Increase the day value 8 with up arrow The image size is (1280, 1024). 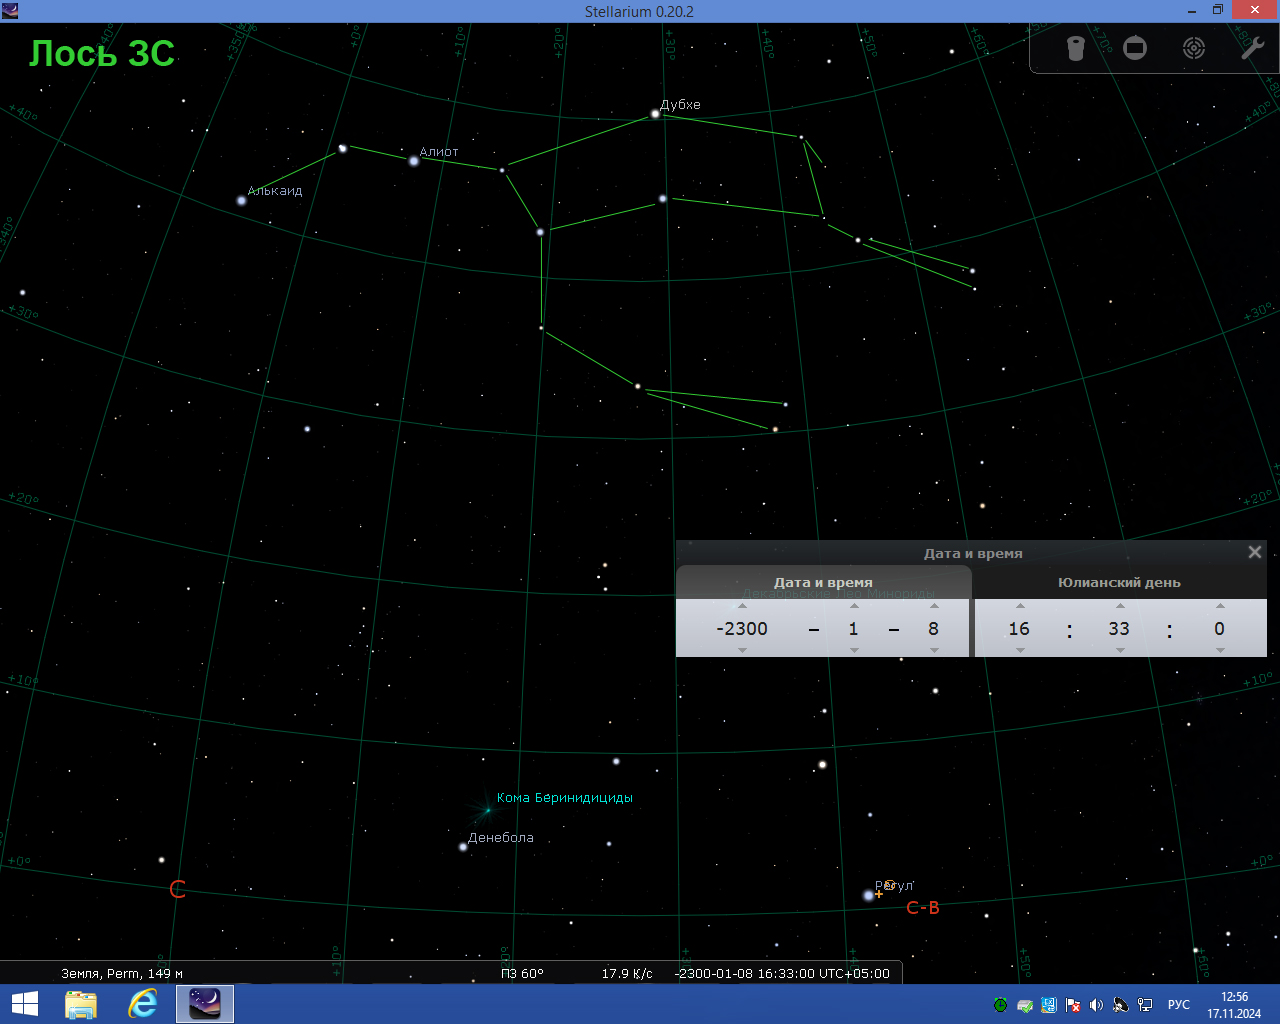point(934,606)
